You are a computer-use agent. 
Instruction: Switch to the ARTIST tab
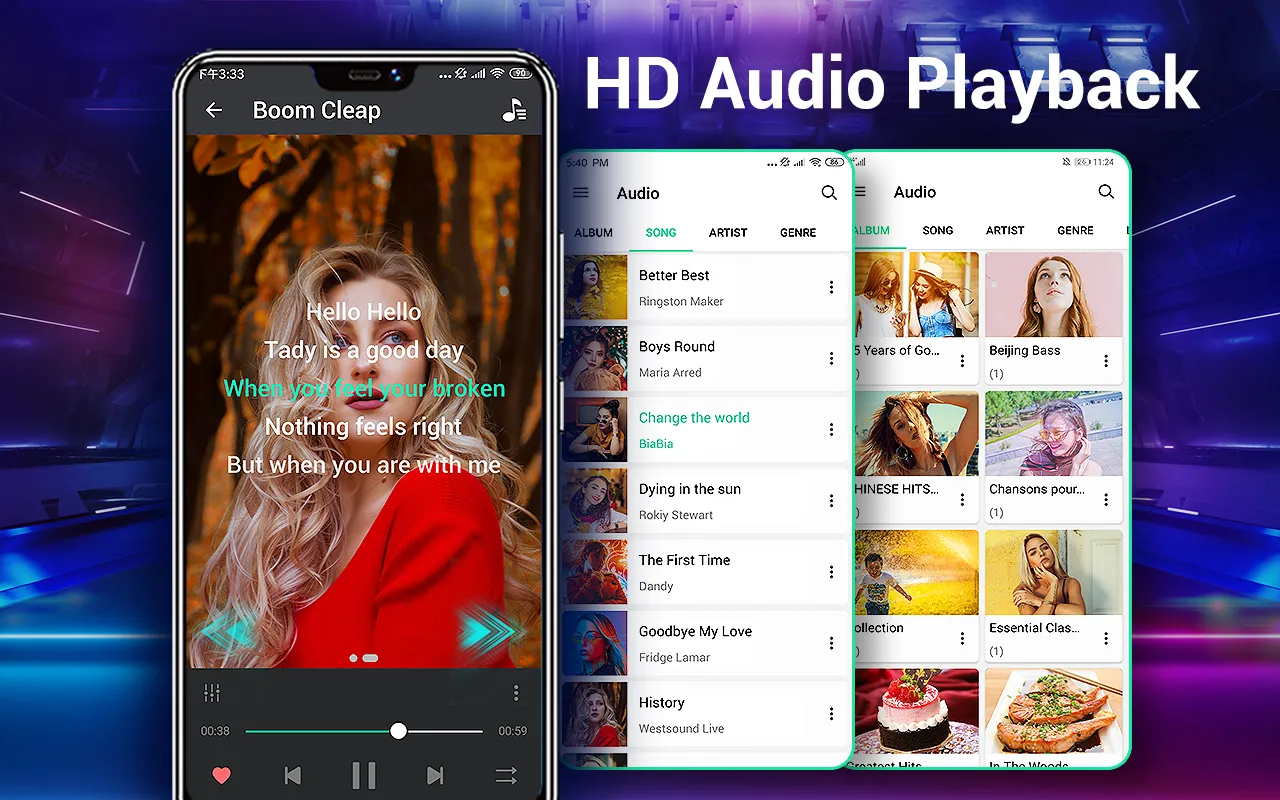pos(727,232)
